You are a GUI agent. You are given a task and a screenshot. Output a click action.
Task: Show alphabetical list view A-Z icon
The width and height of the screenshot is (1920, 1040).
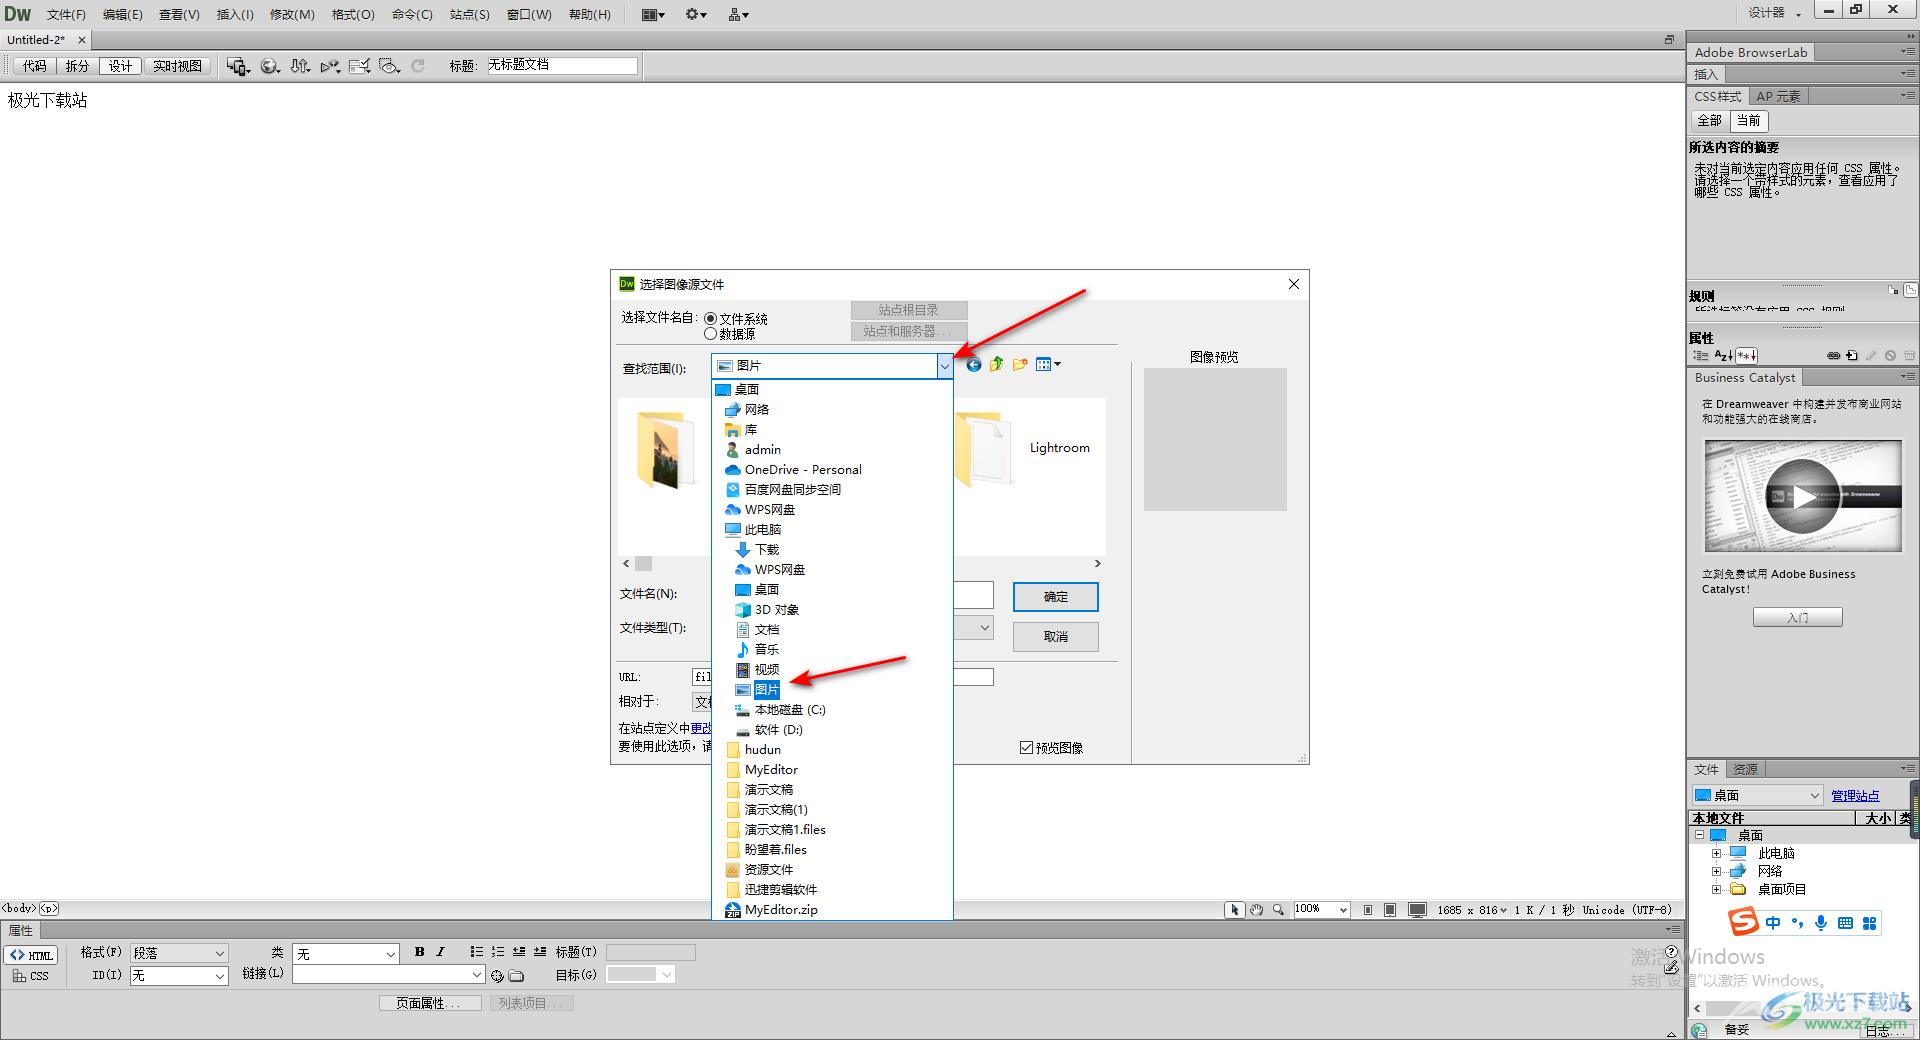pos(1723,355)
